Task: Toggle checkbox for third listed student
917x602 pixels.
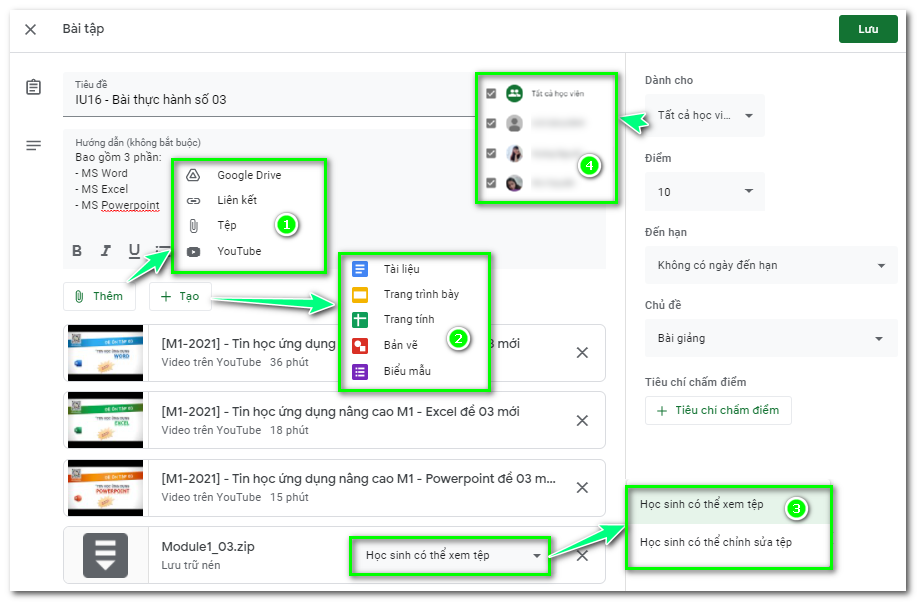Action: (491, 153)
